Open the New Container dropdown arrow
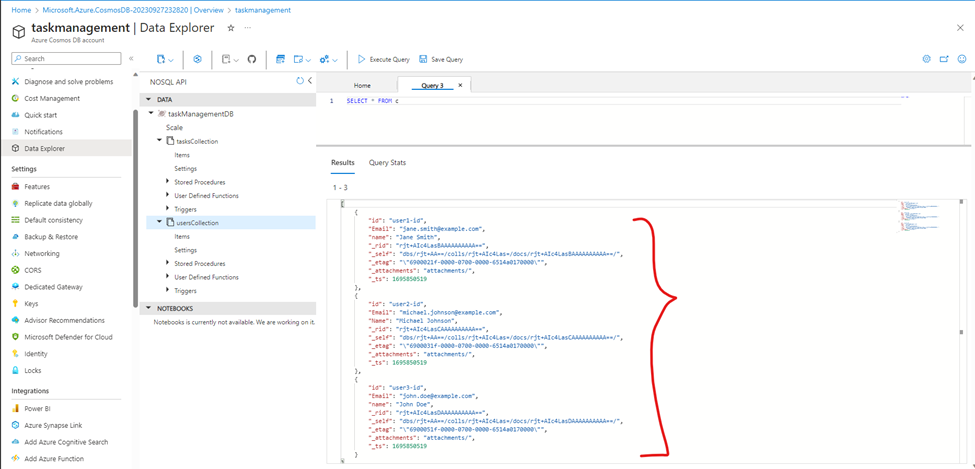 click(x=171, y=60)
